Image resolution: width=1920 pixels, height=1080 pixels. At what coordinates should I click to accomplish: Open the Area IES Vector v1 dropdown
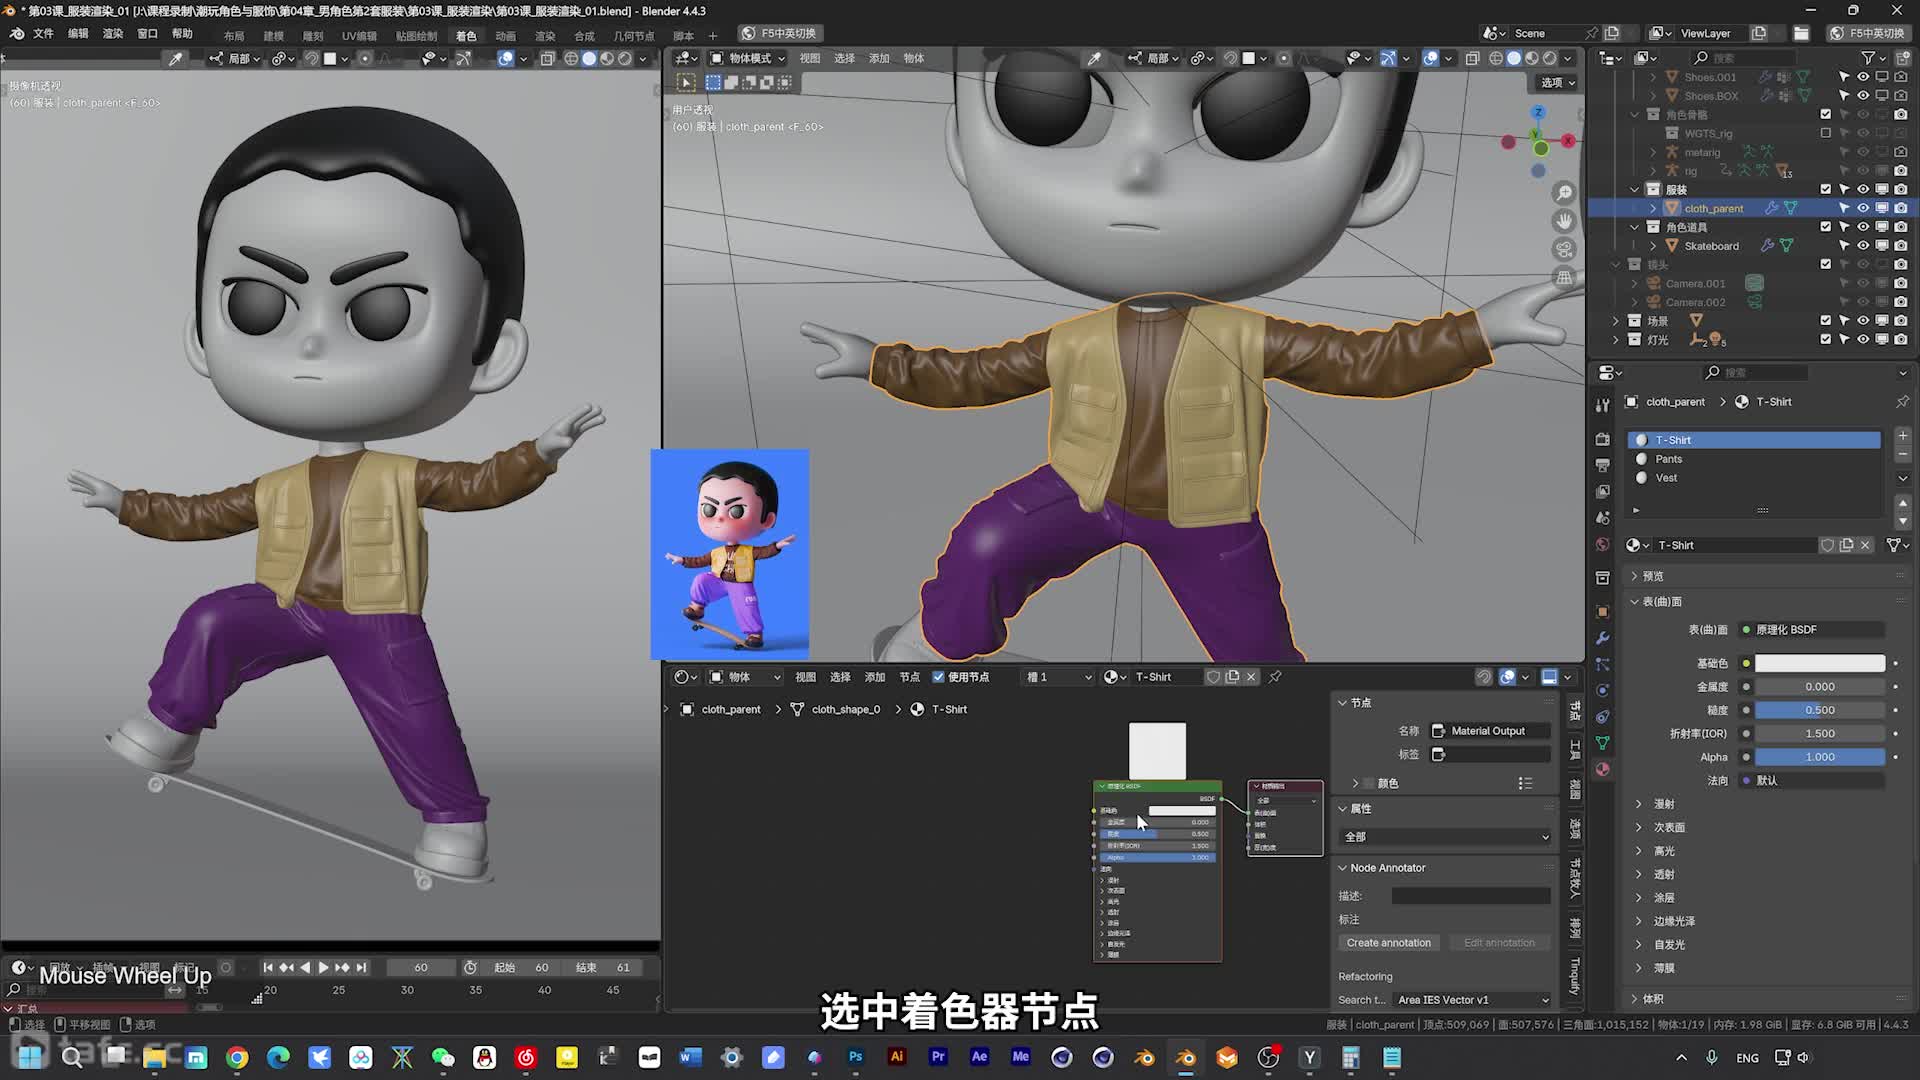pyautogui.click(x=1472, y=1000)
